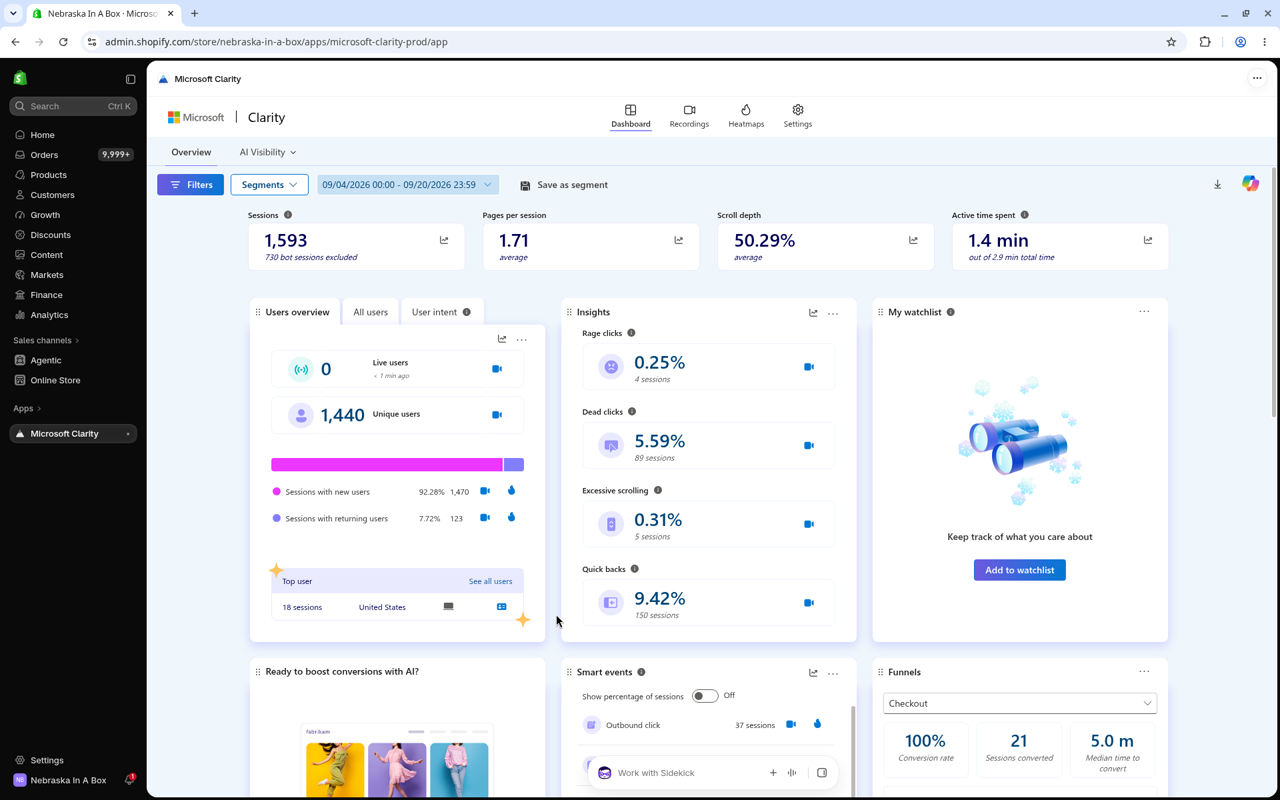
Task: Open the Recordings view
Action: coord(689,116)
